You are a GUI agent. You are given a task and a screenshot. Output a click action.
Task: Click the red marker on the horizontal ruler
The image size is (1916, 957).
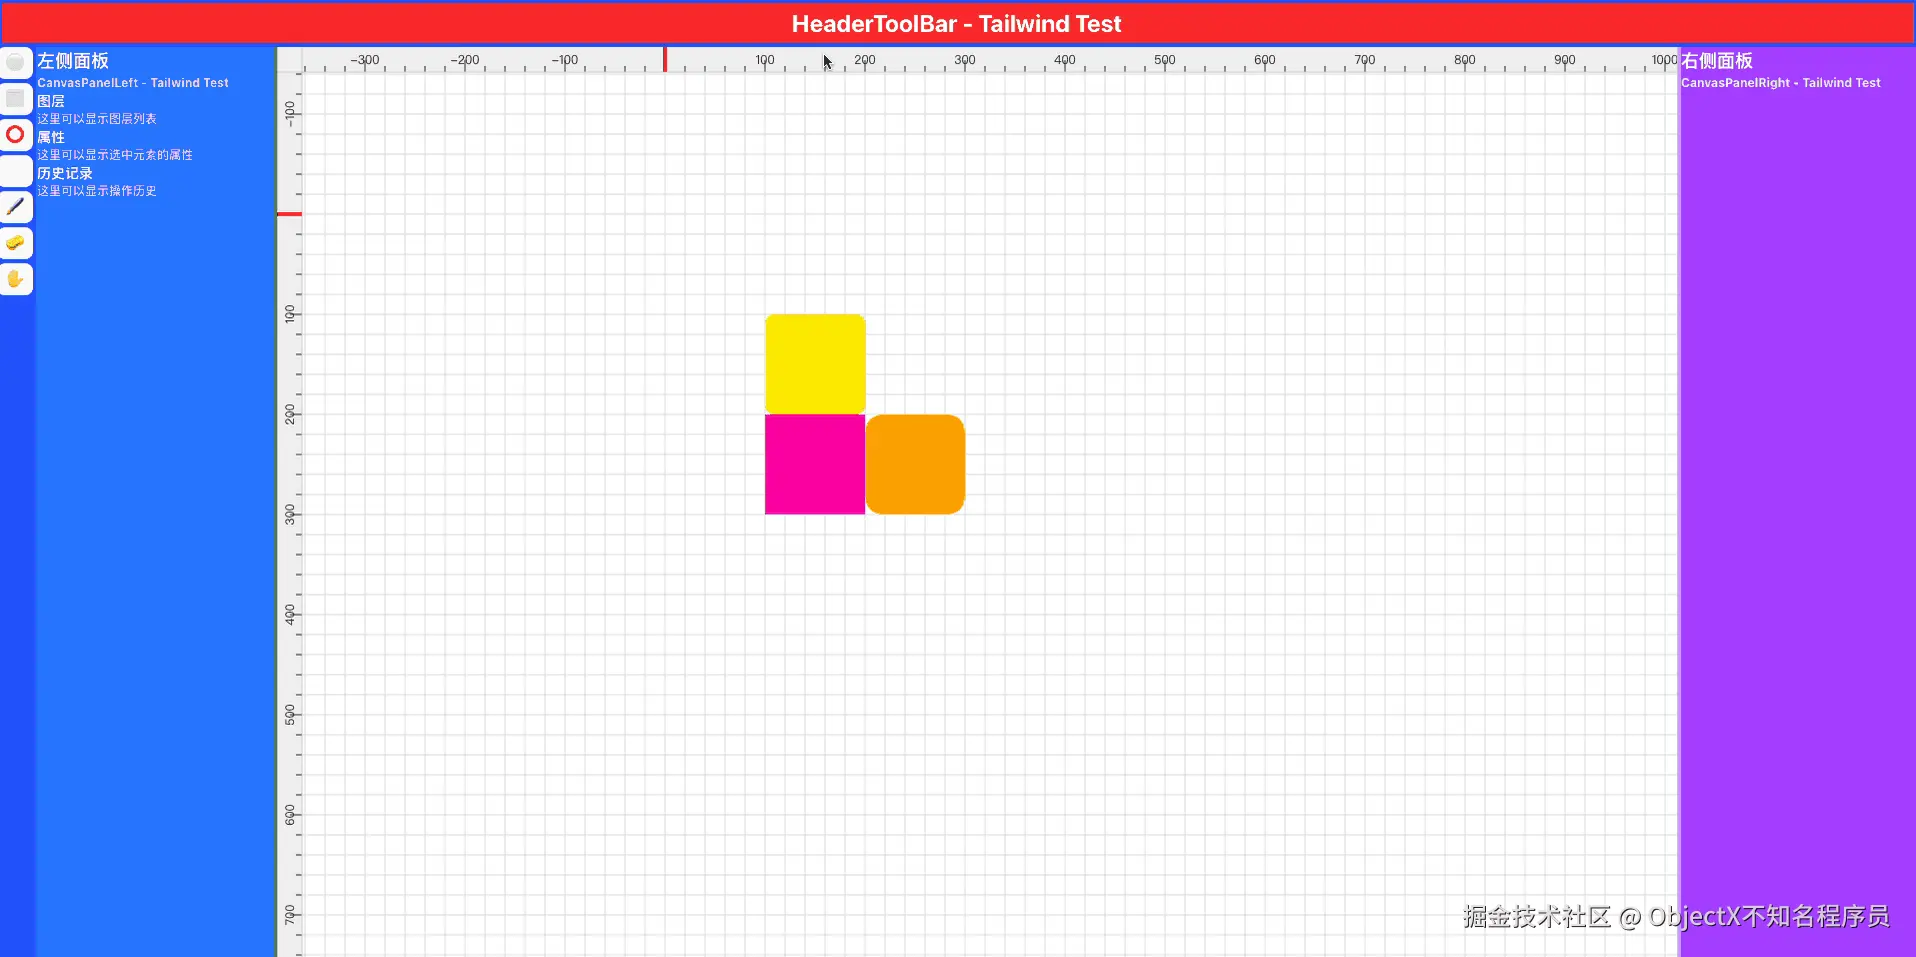click(664, 60)
